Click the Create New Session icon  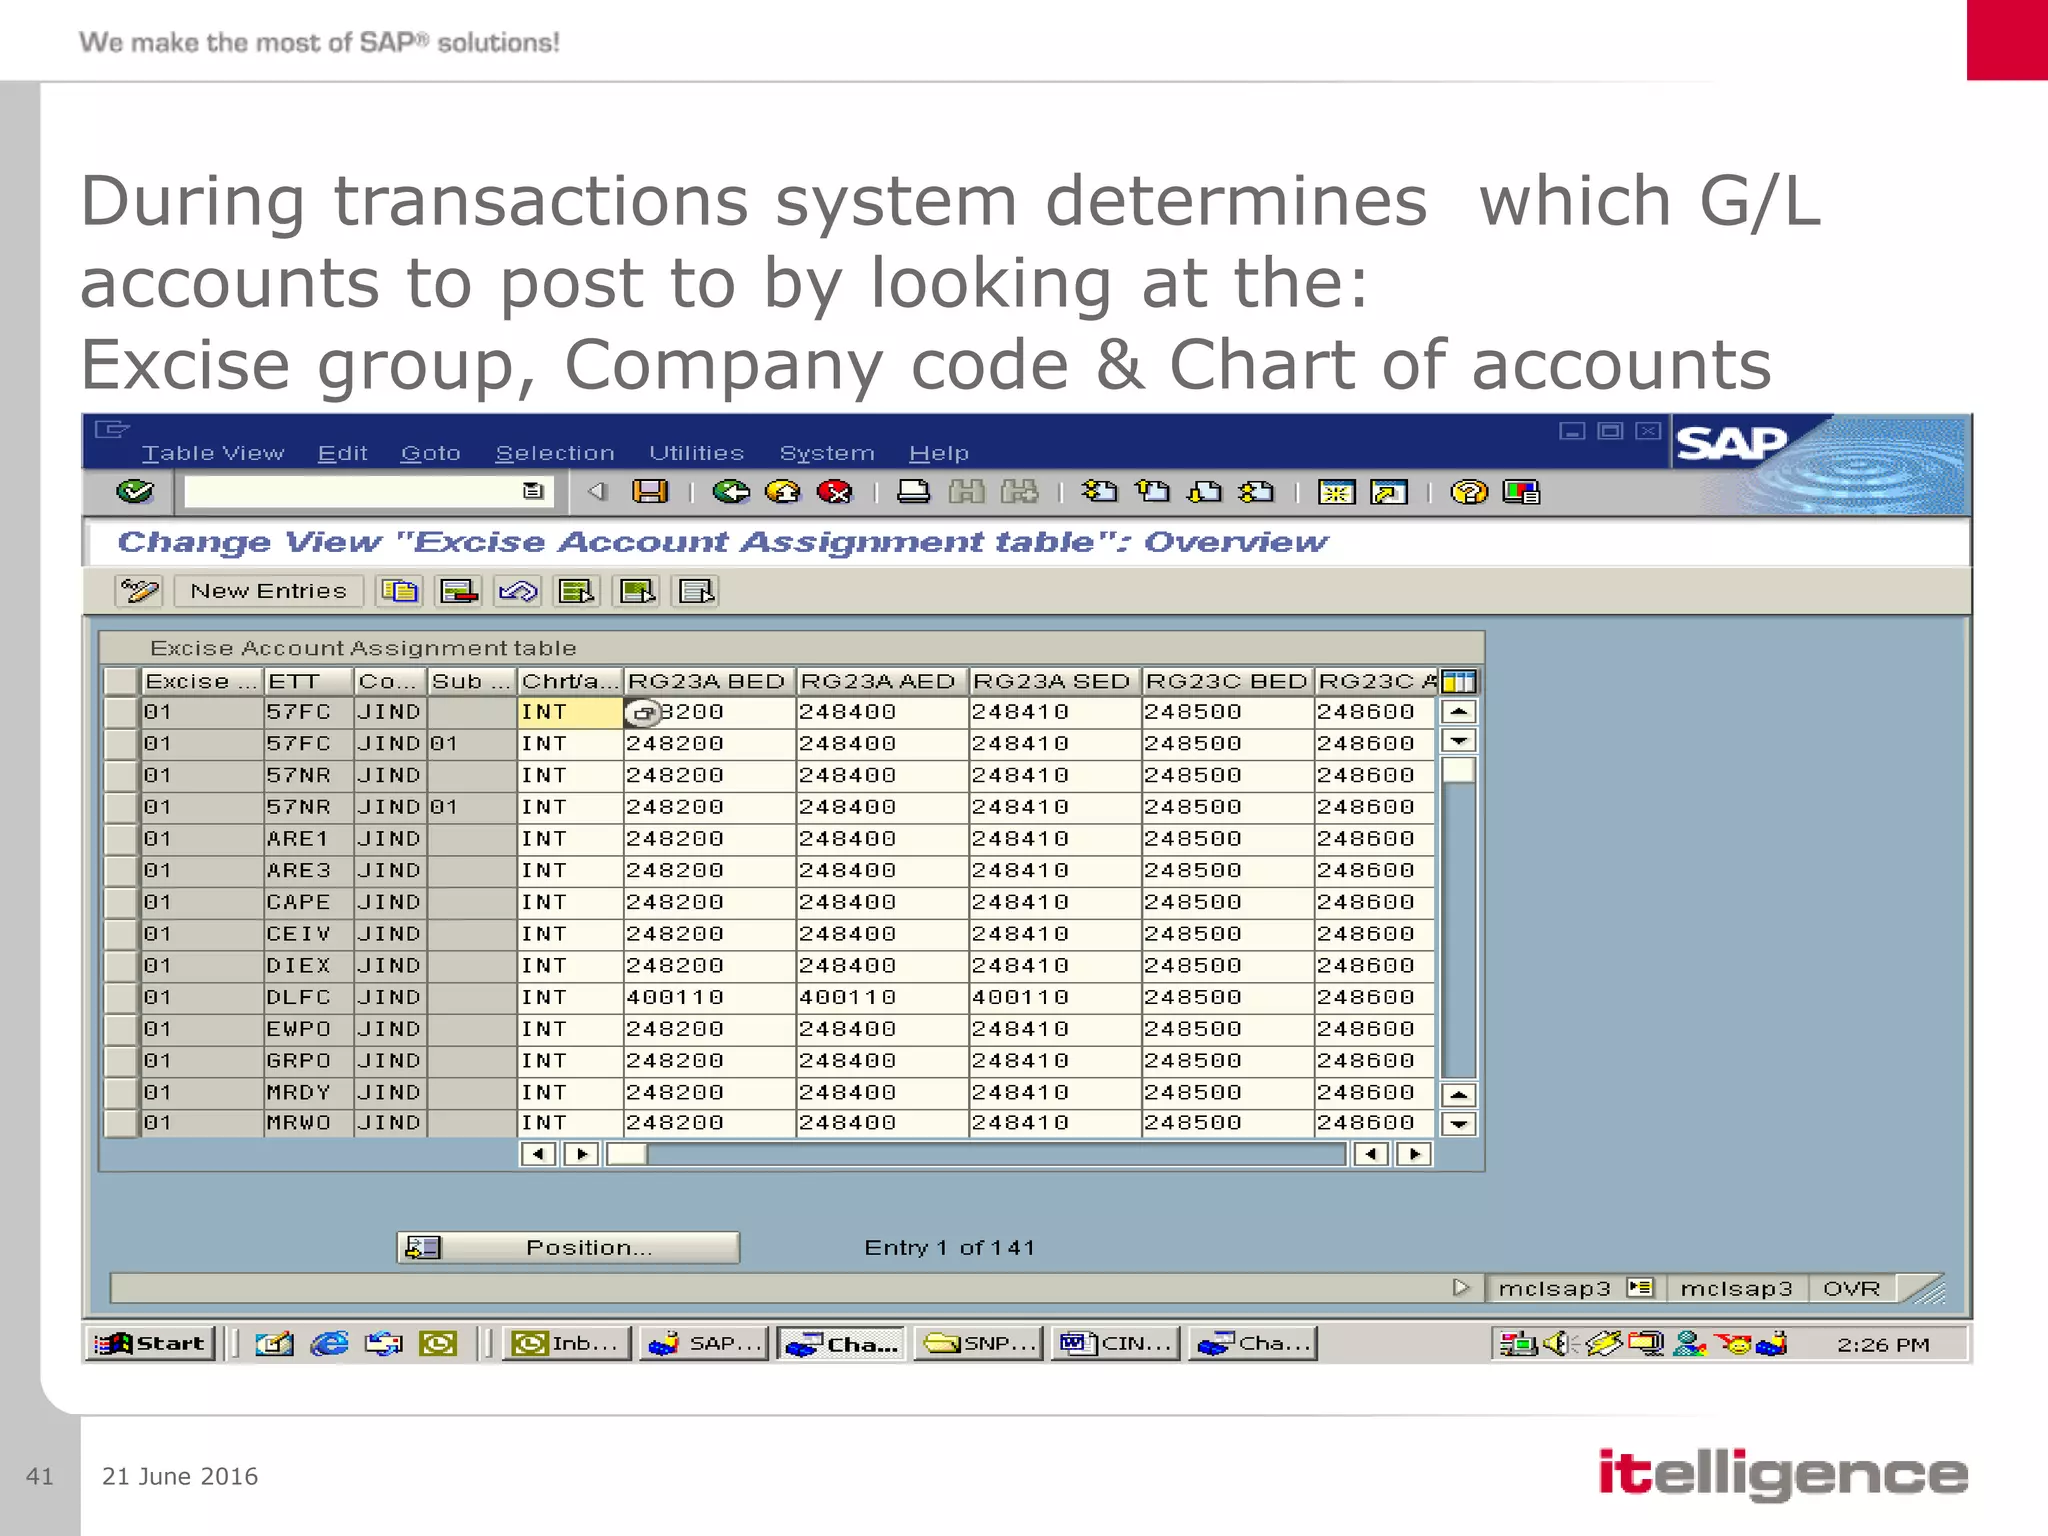click(x=1336, y=491)
